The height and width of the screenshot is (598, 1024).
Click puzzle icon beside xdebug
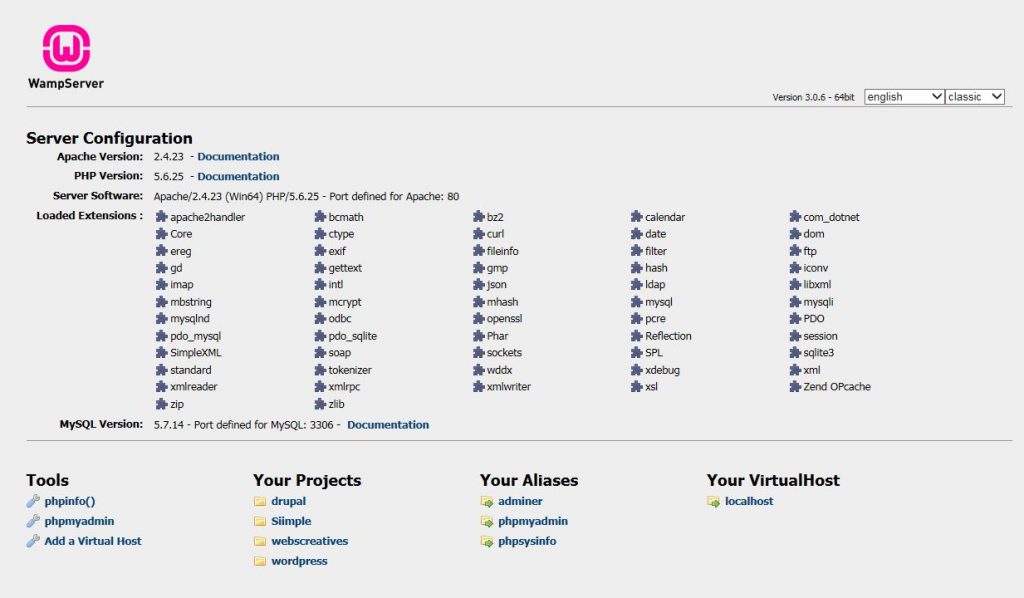[637, 370]
